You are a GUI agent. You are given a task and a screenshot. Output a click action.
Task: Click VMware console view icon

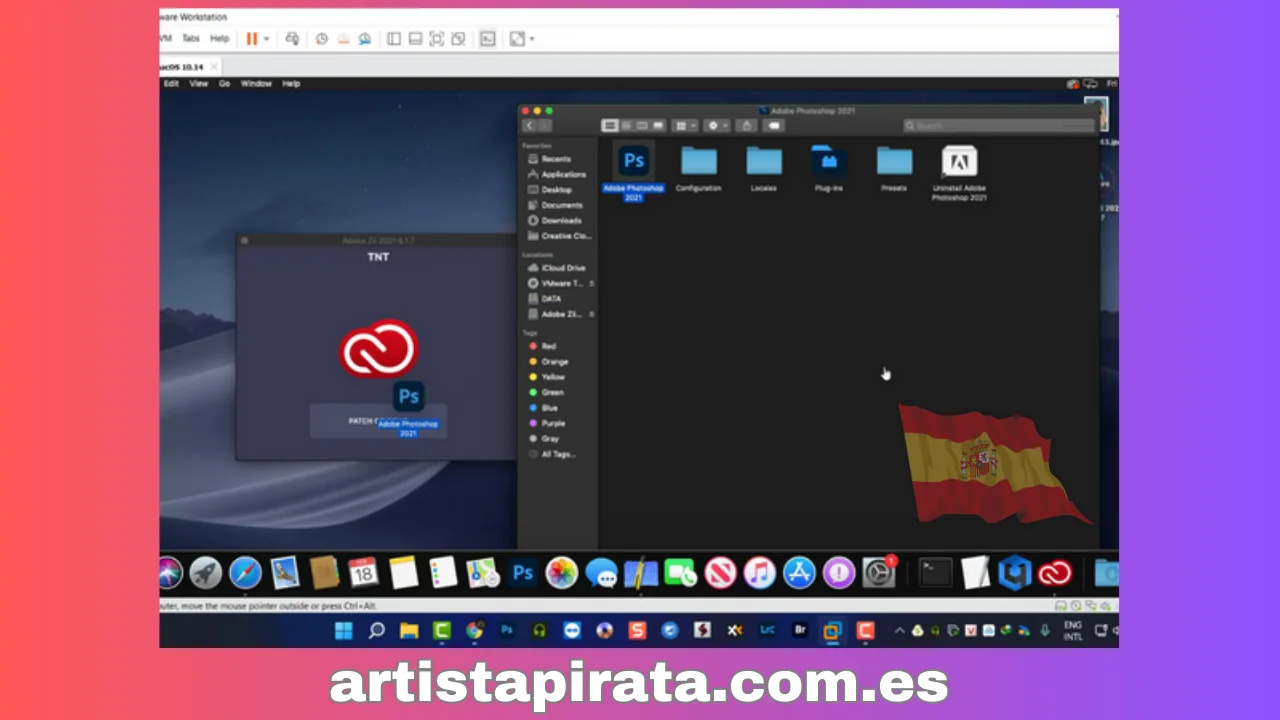pos(488,39)
